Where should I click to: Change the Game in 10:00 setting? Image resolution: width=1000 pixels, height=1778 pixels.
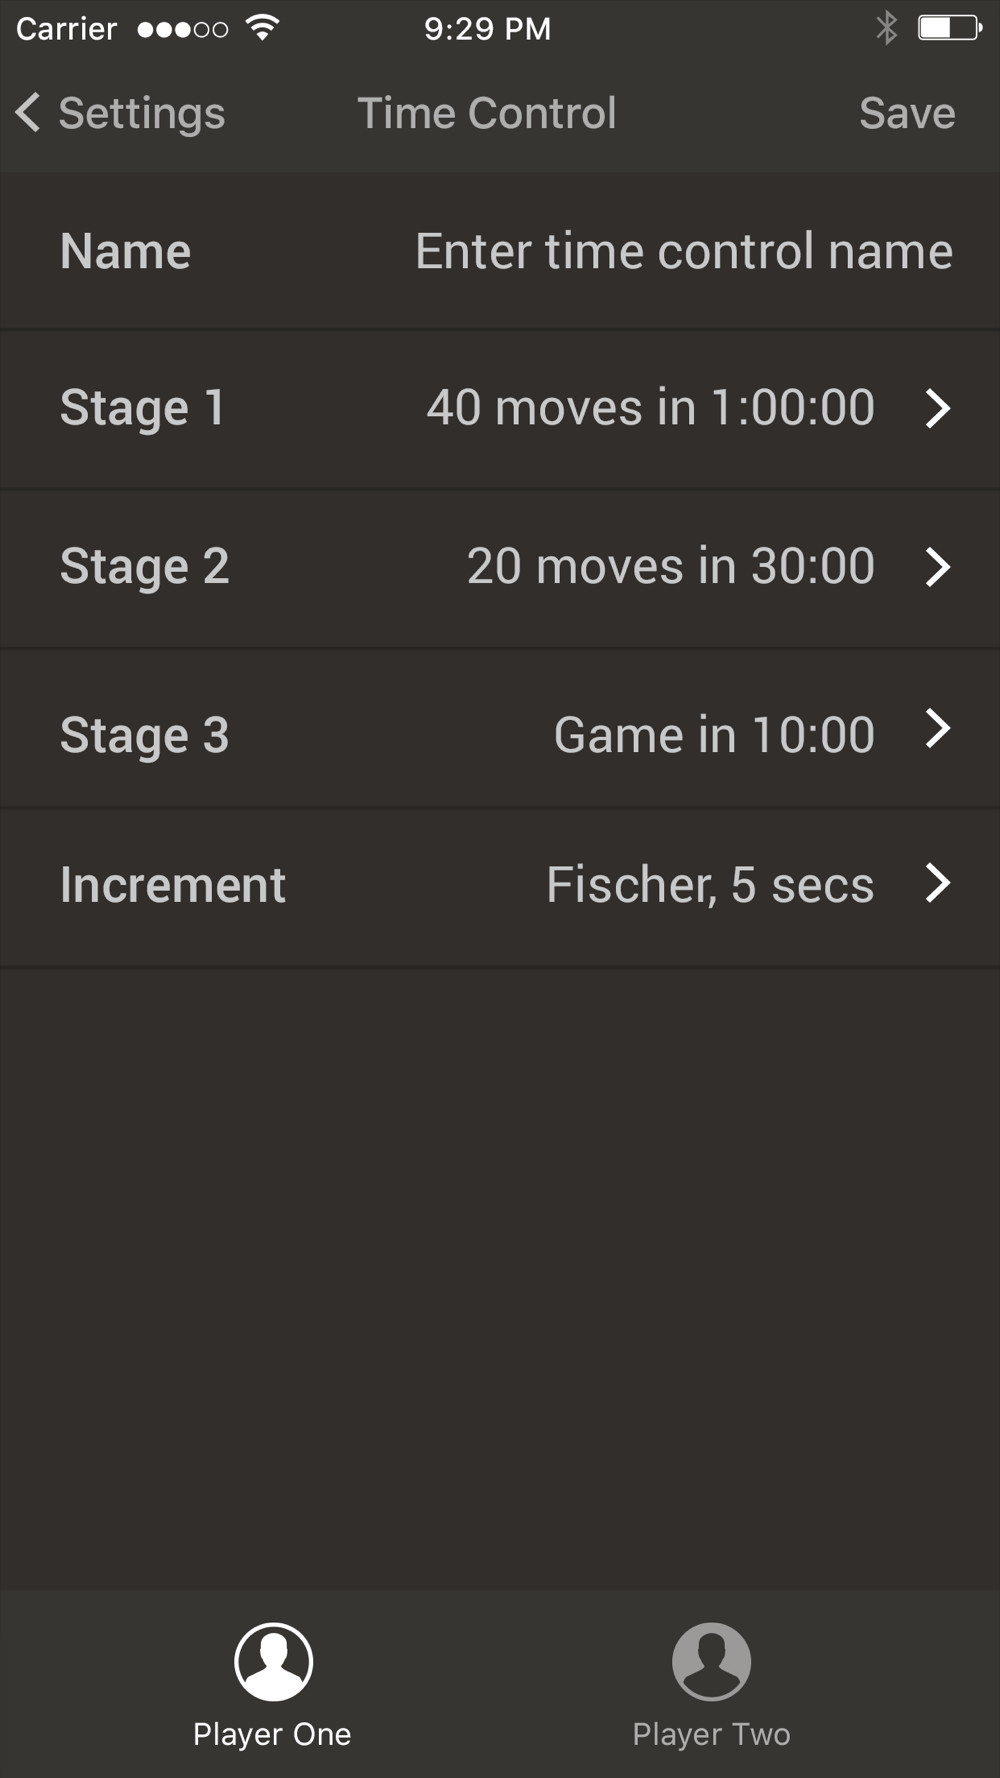pos(714,735)
